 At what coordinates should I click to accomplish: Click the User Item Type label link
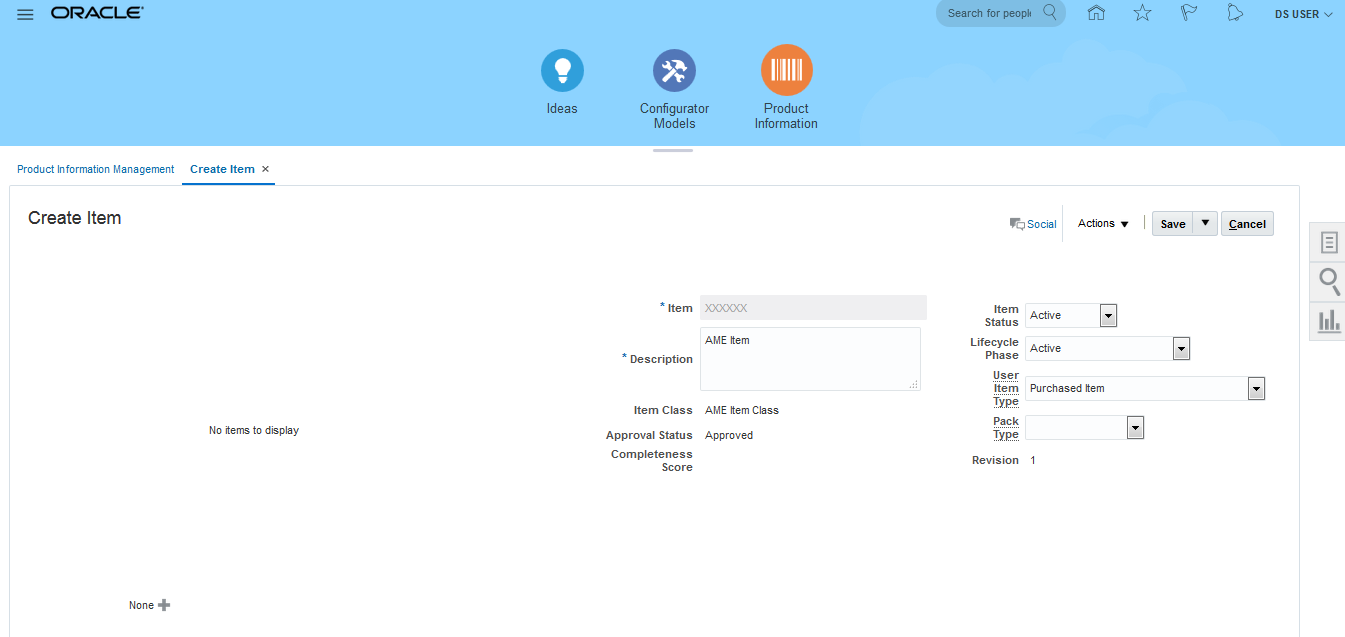tap(1005, 388)
